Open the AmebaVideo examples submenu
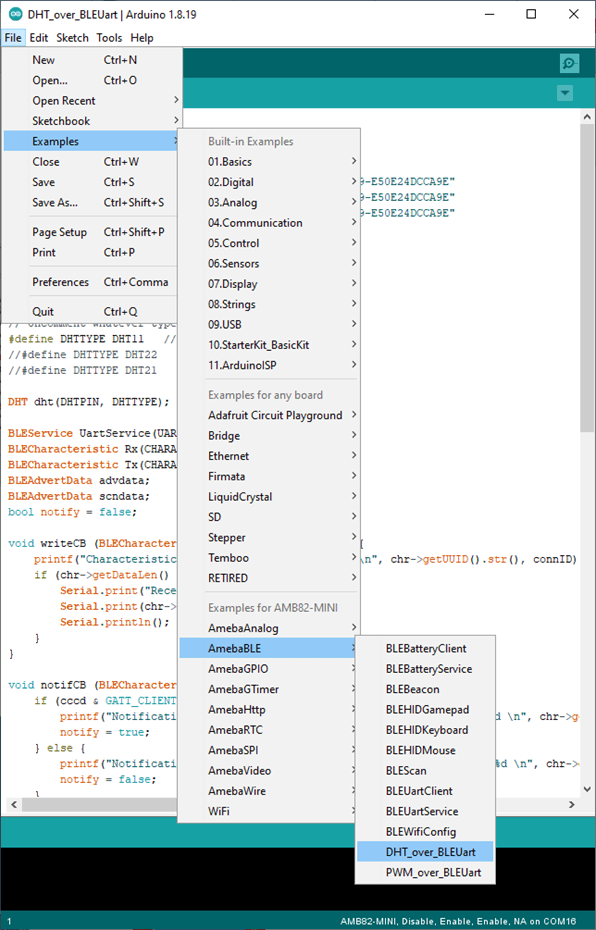Viewport: 596px width, 930px height. tap(269, 770)
